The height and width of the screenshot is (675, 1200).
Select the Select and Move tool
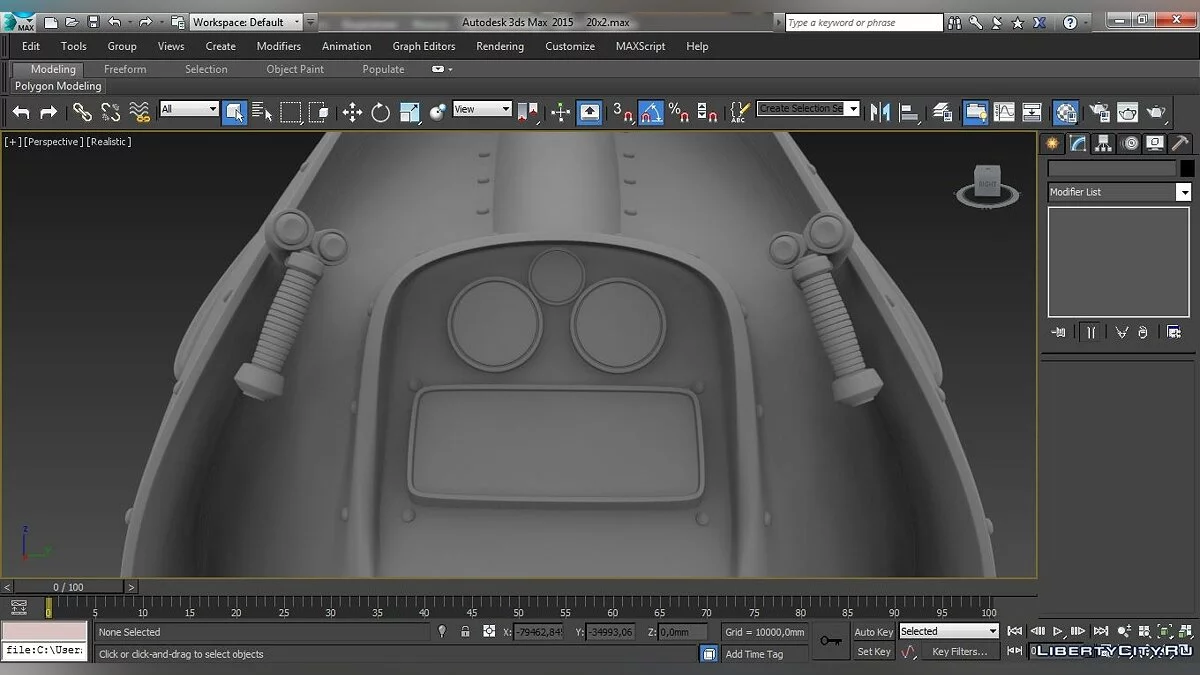click(352, 112)
